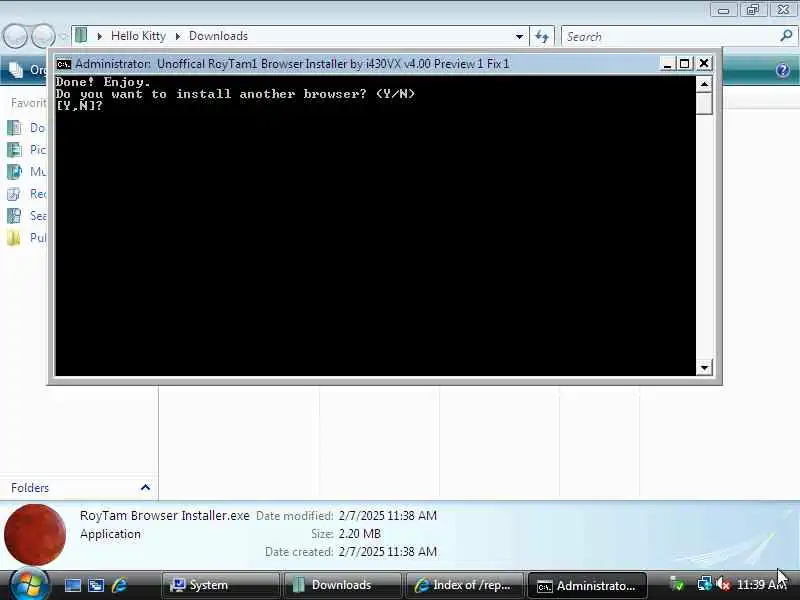Expand the Folders pane chevron
The height and width of the screenshot is (600, 800).
coord(145,488)
